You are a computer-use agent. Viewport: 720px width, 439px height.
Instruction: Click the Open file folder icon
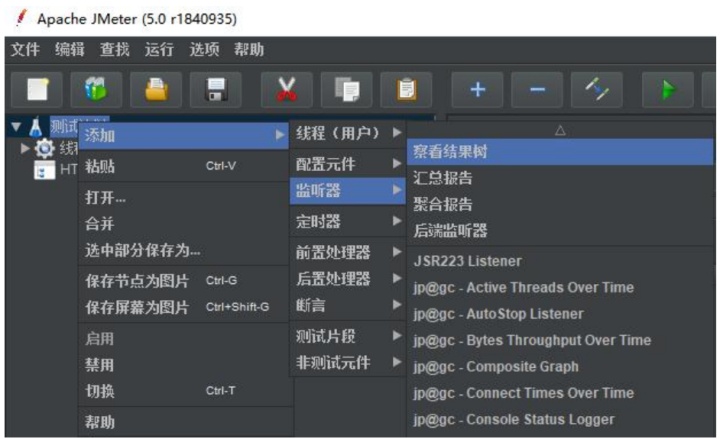[156, 89]
